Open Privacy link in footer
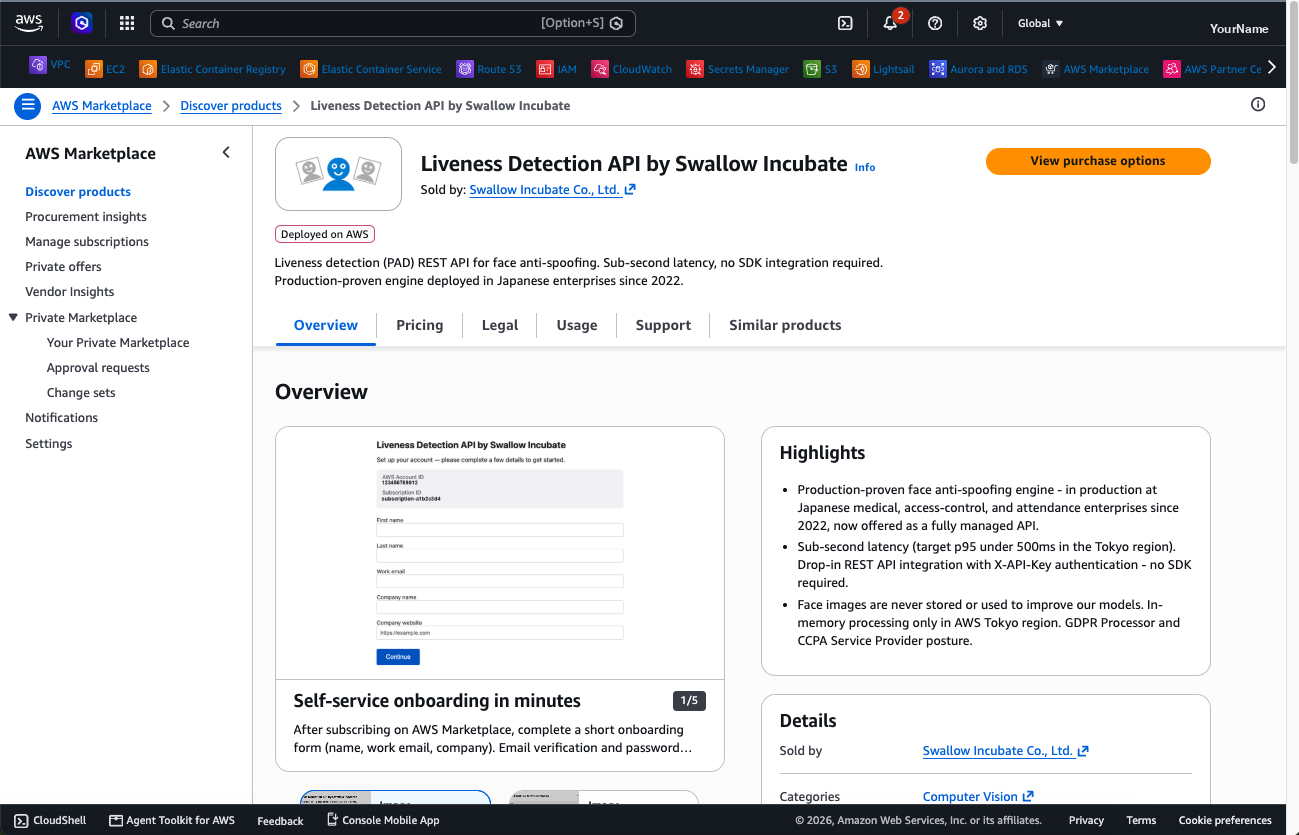Image resolution: width=1299 pixels, height=835 pixels. (1086, 820)
